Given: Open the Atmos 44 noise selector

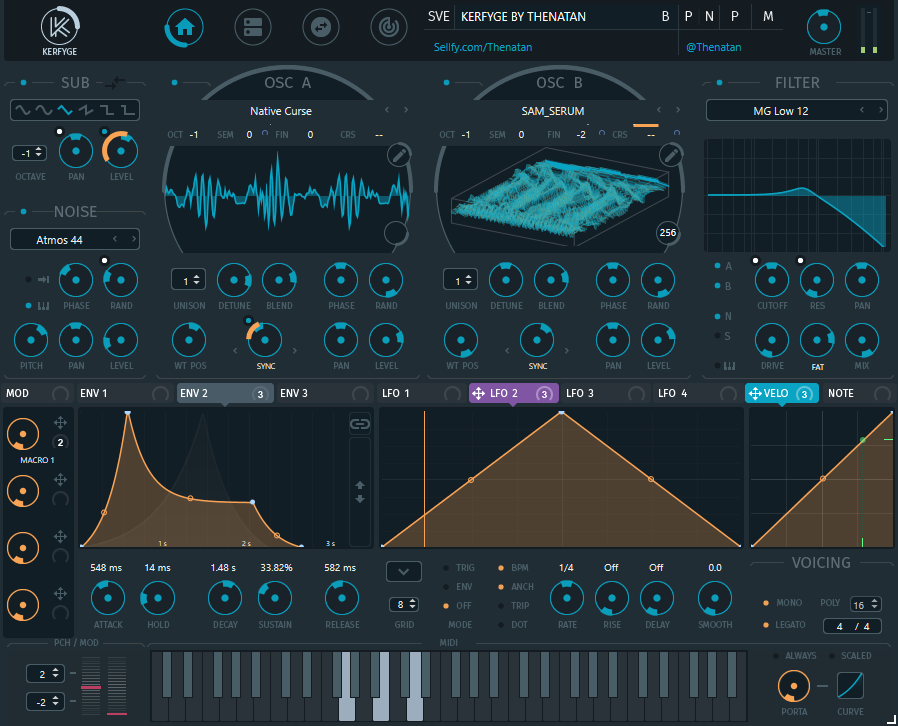Looking at the screenshot, I should [60, 239].
